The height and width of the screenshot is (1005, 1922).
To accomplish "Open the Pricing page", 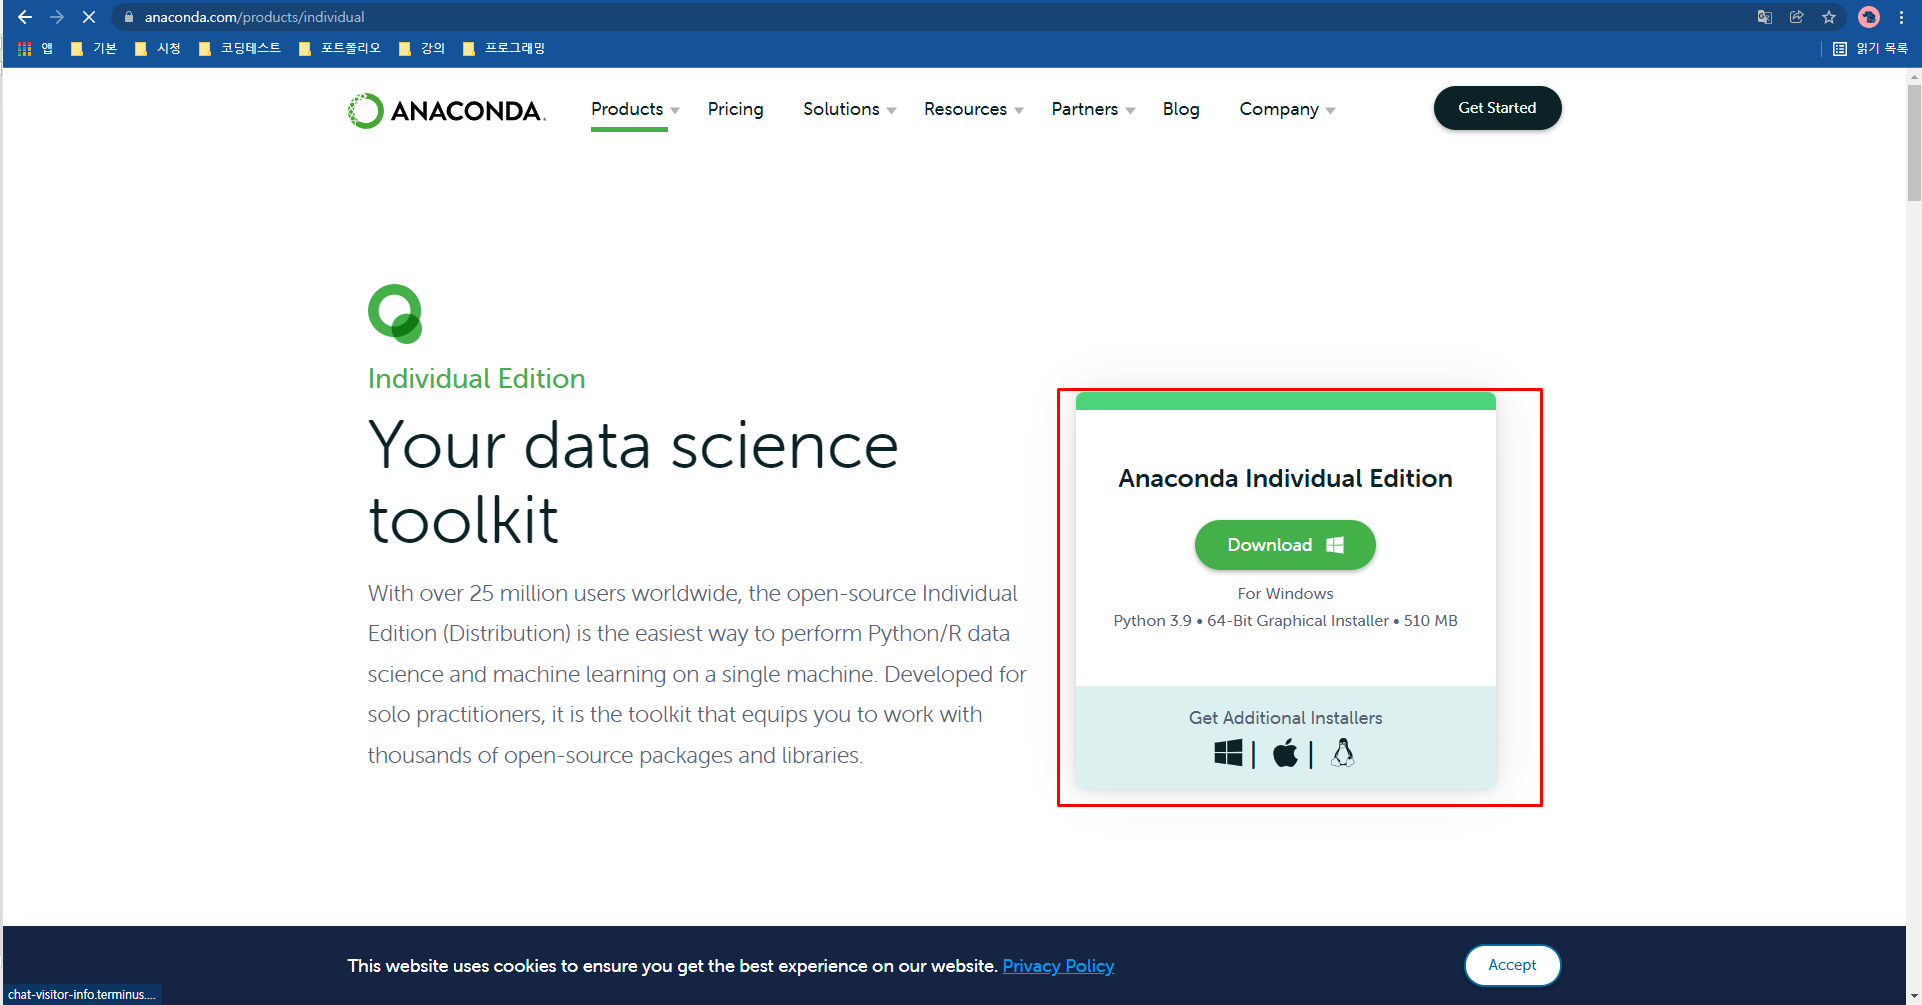I will click(735, 109).
